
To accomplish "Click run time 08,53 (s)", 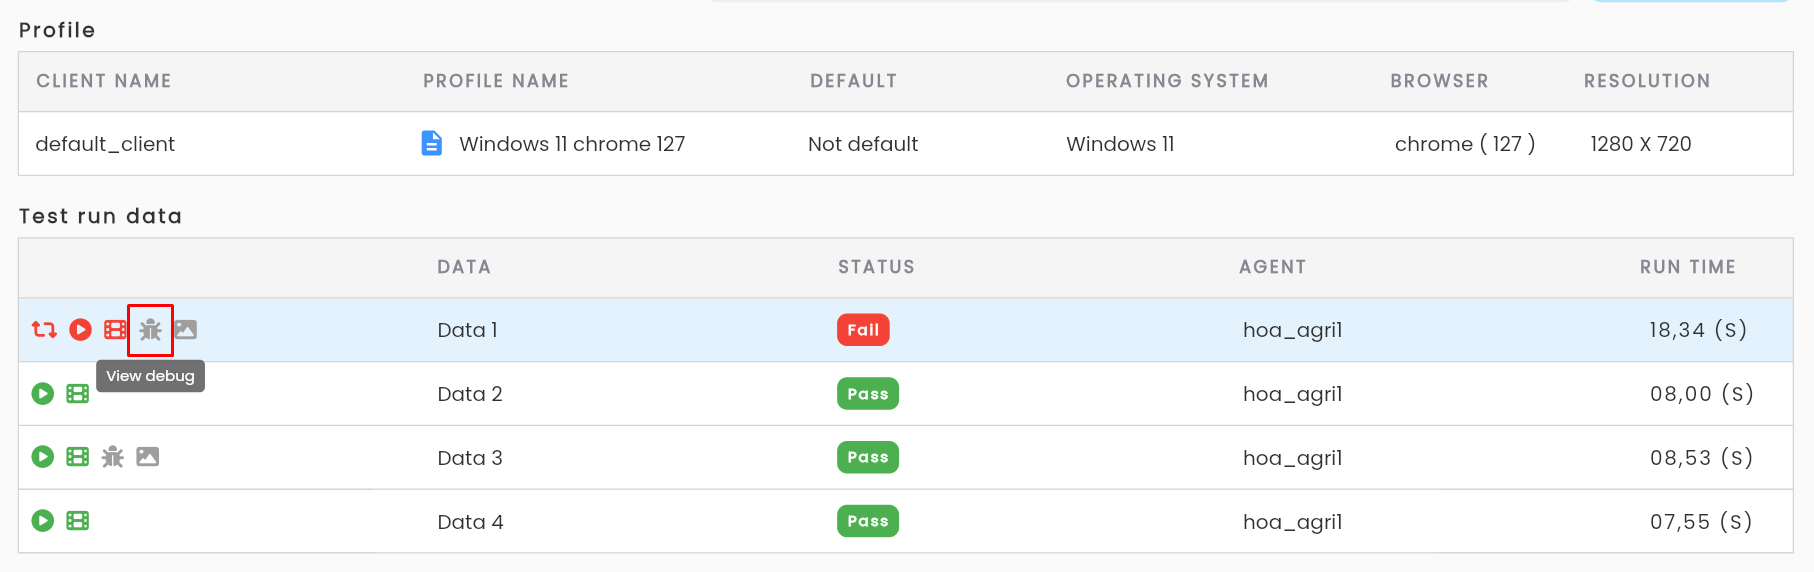I will click(x=1702, y=458).
